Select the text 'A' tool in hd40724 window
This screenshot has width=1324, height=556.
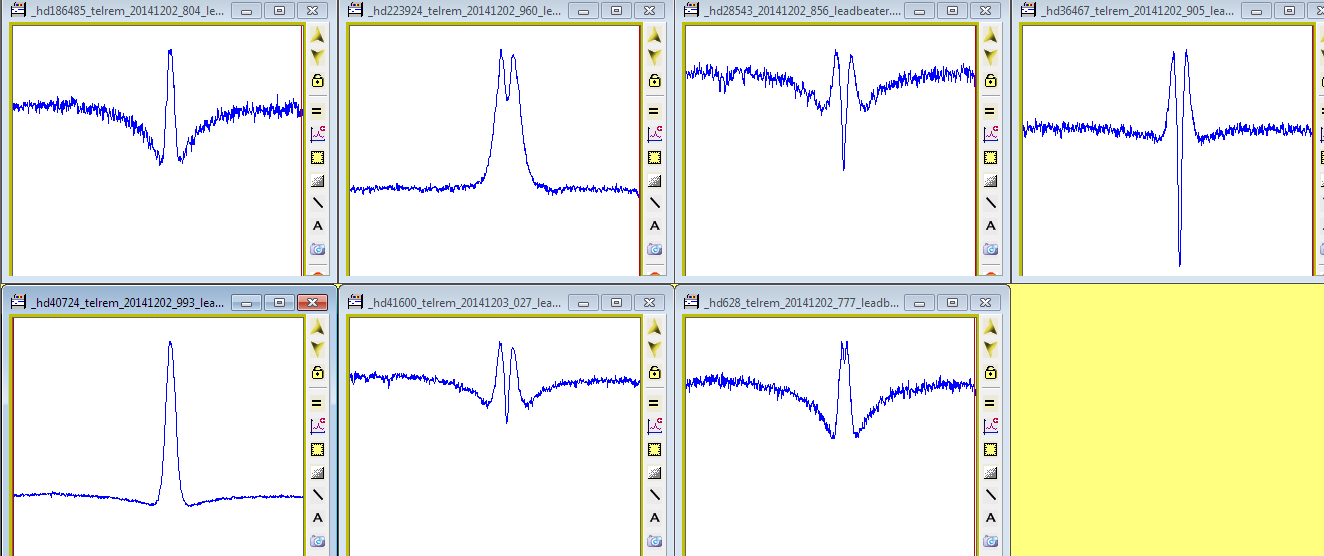click(318, 518)
